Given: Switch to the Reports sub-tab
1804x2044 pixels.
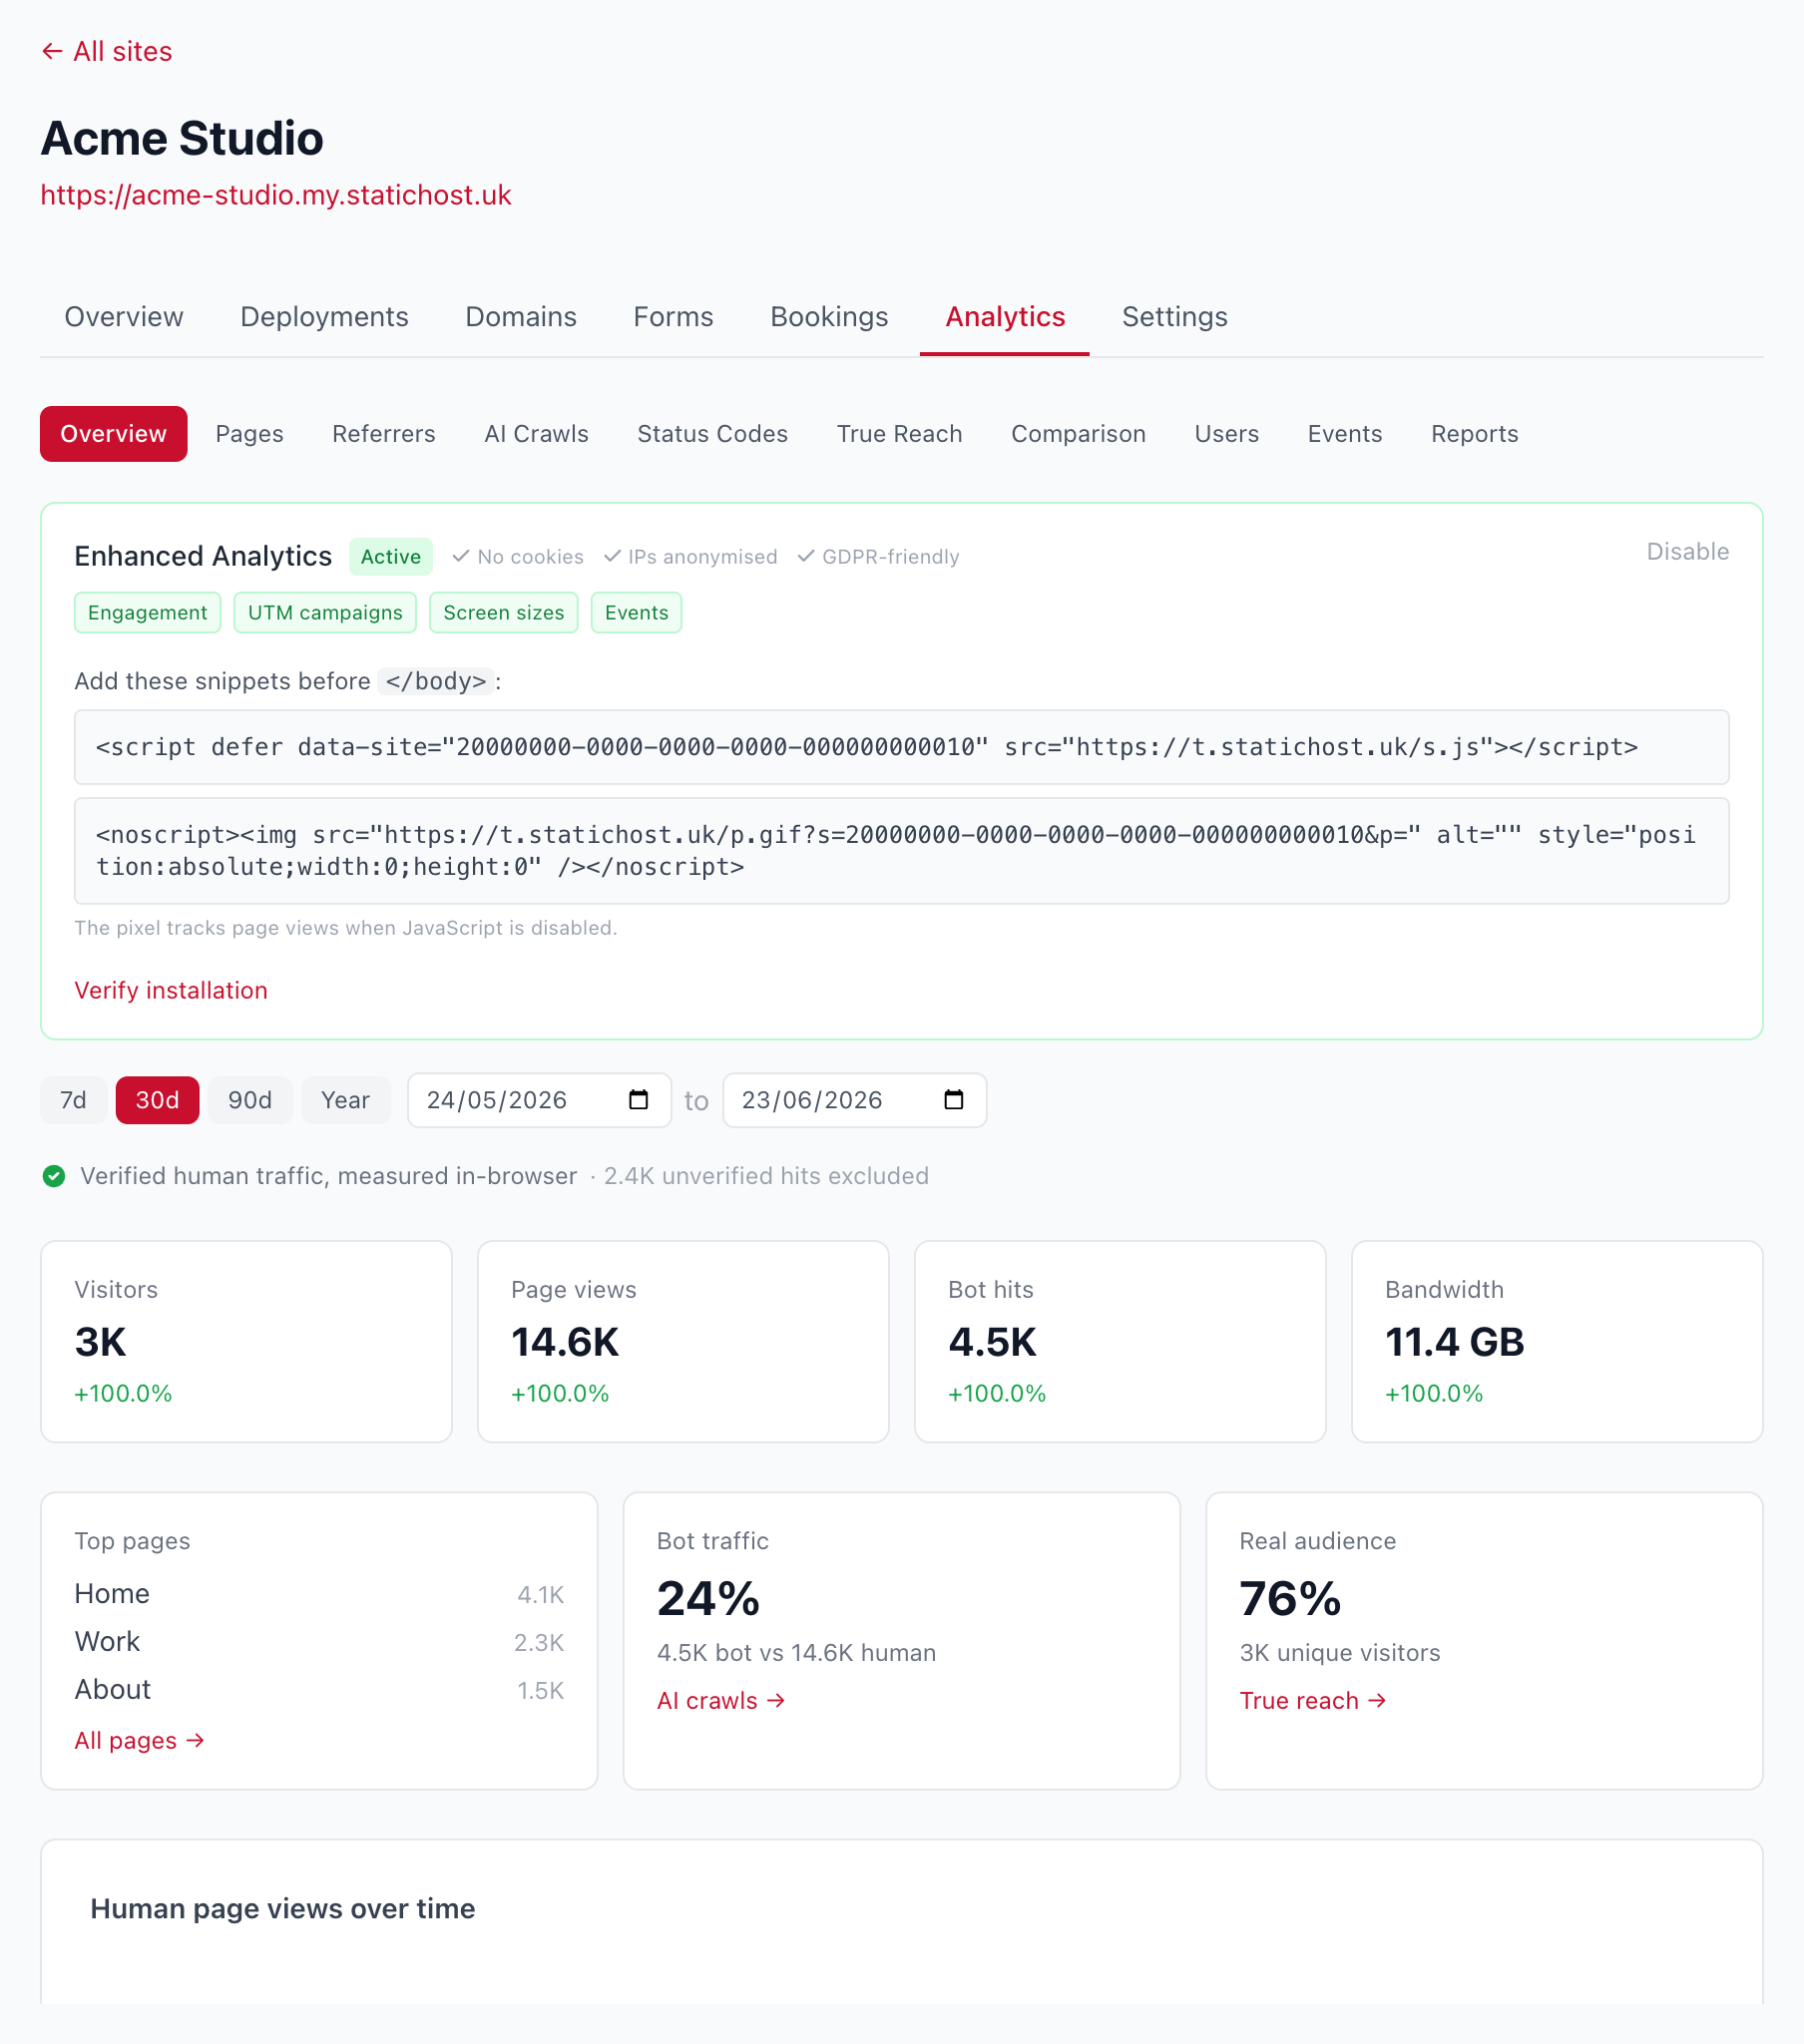Looking at the screenshot, I should (x=1474, y=434).
